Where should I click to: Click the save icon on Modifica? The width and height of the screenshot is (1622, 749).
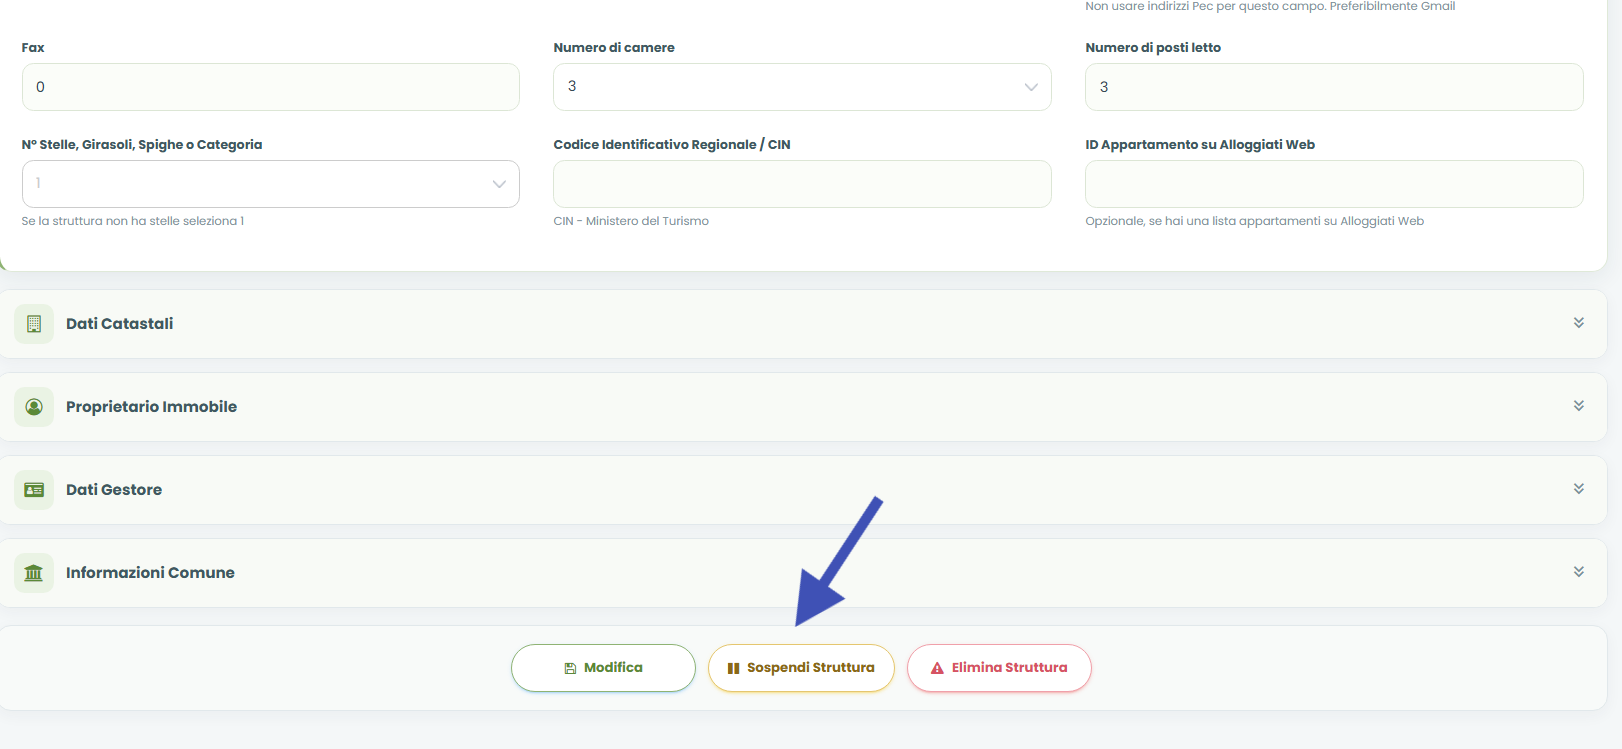point(570,668)
